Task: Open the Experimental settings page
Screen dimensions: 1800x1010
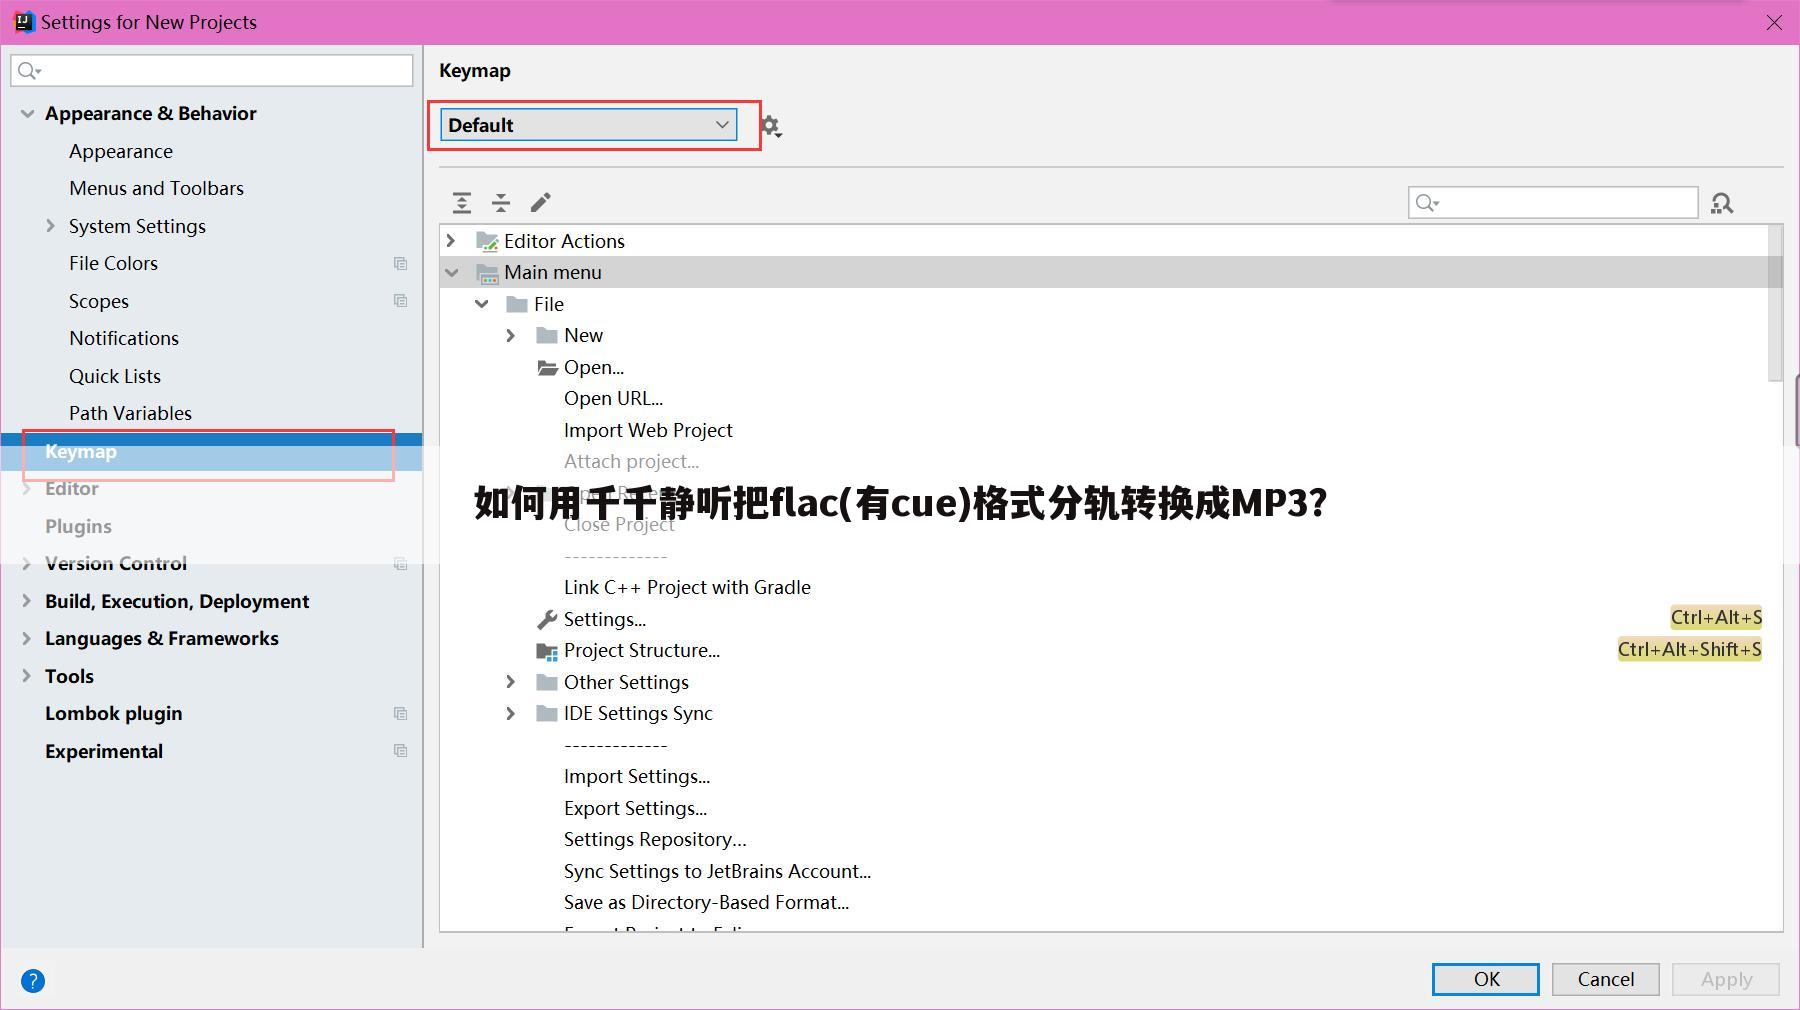Action: (x=104, y=751)
